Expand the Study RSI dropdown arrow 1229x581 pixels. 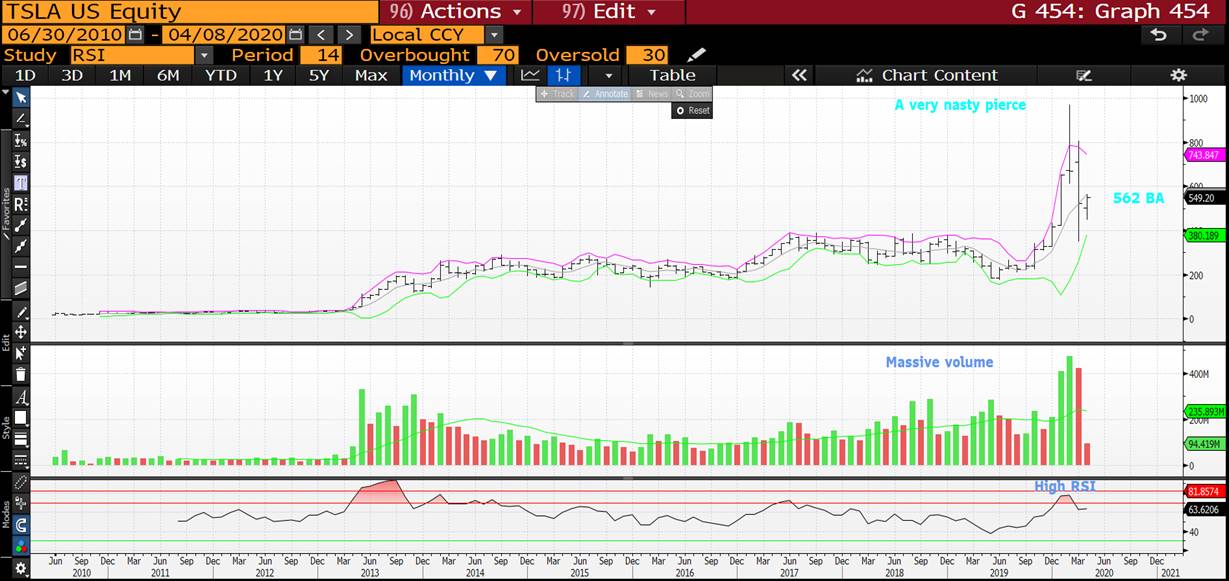click(204, 55)
